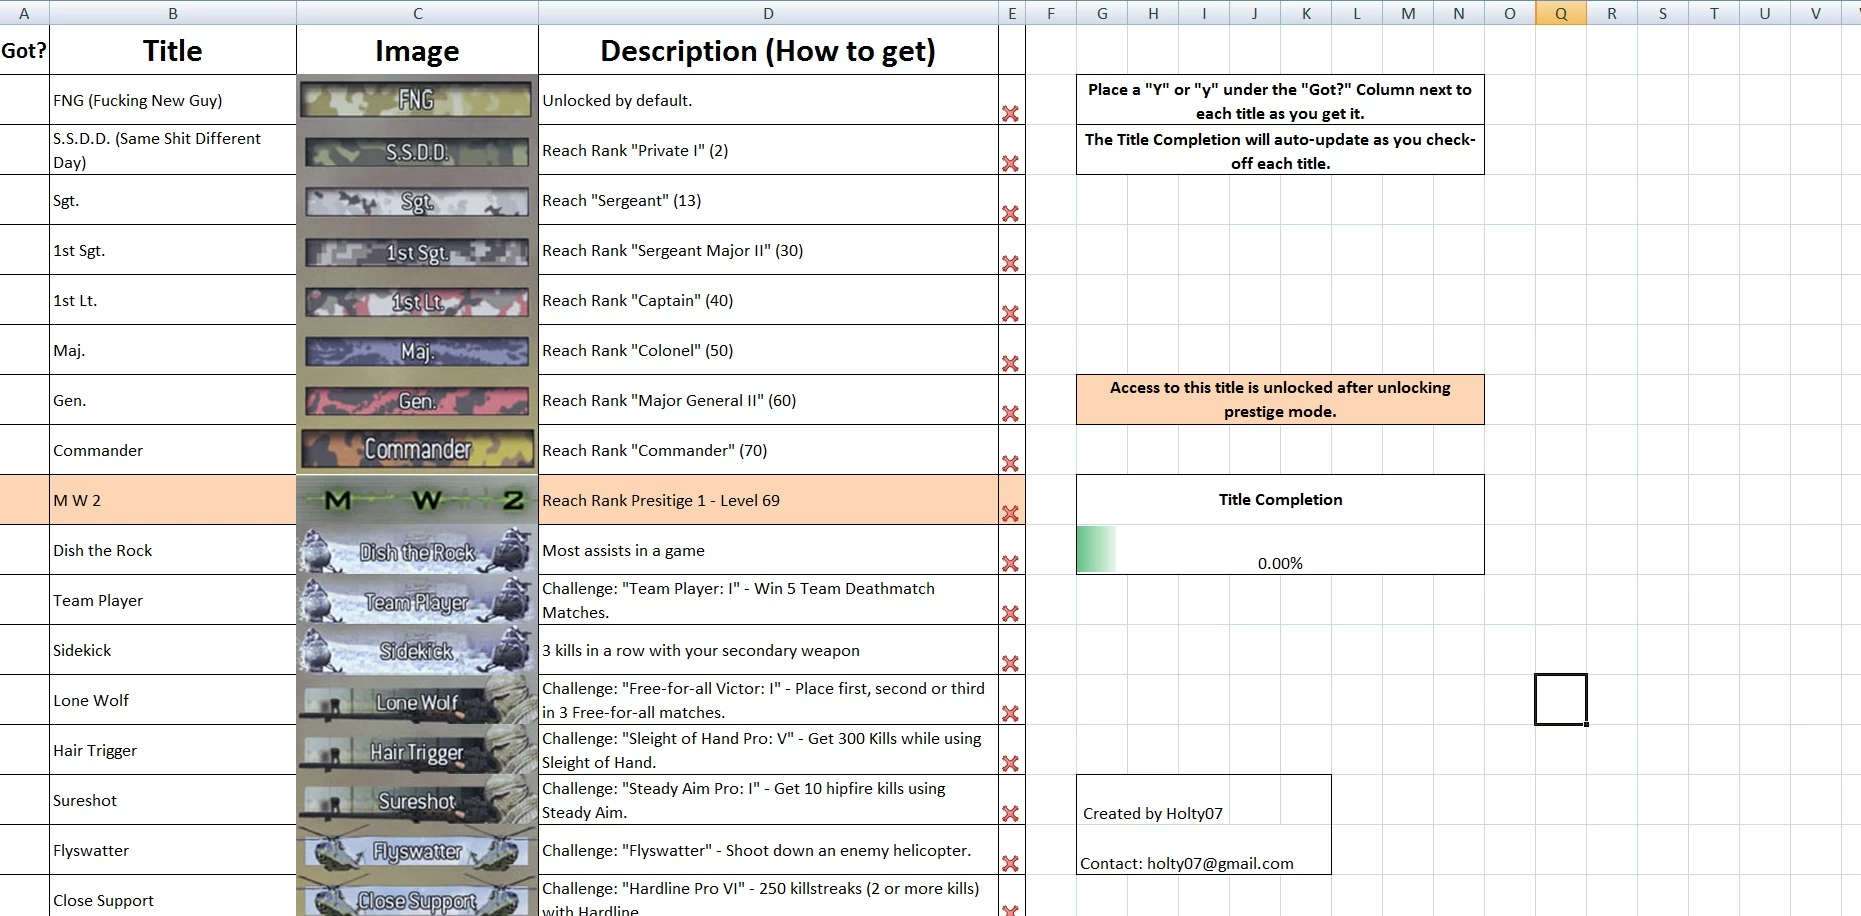1861x916 pixels.
Task: Select column D header
Action: (768, 13)
